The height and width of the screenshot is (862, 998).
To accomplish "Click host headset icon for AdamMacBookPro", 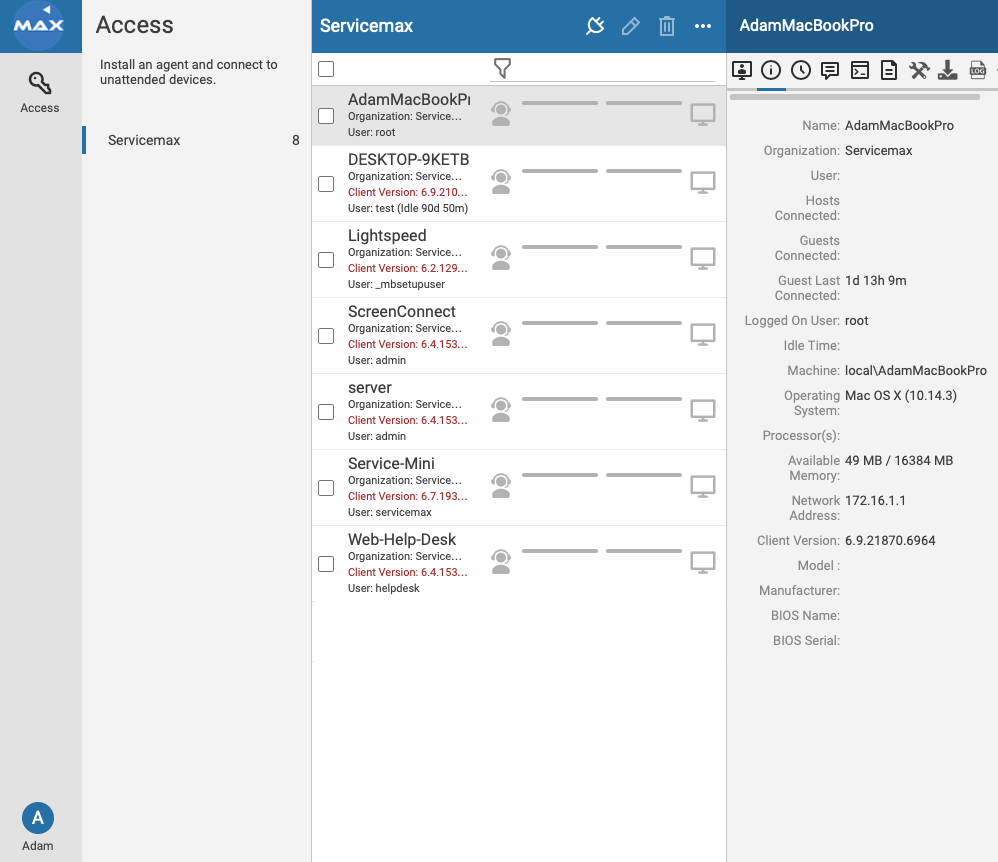I will (x=502, y=114).
